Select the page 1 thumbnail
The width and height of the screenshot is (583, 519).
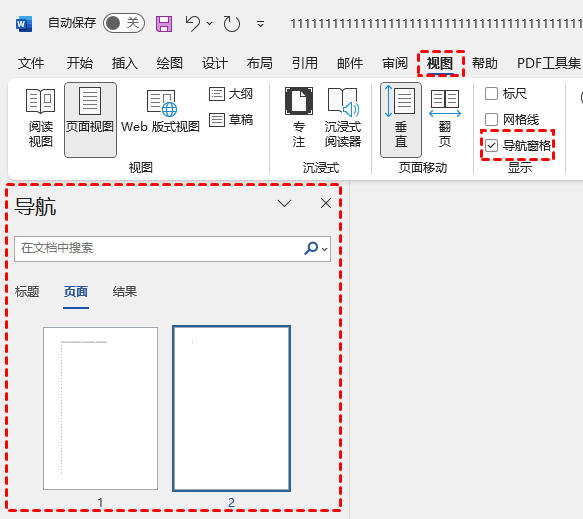[x=100, y=408]
